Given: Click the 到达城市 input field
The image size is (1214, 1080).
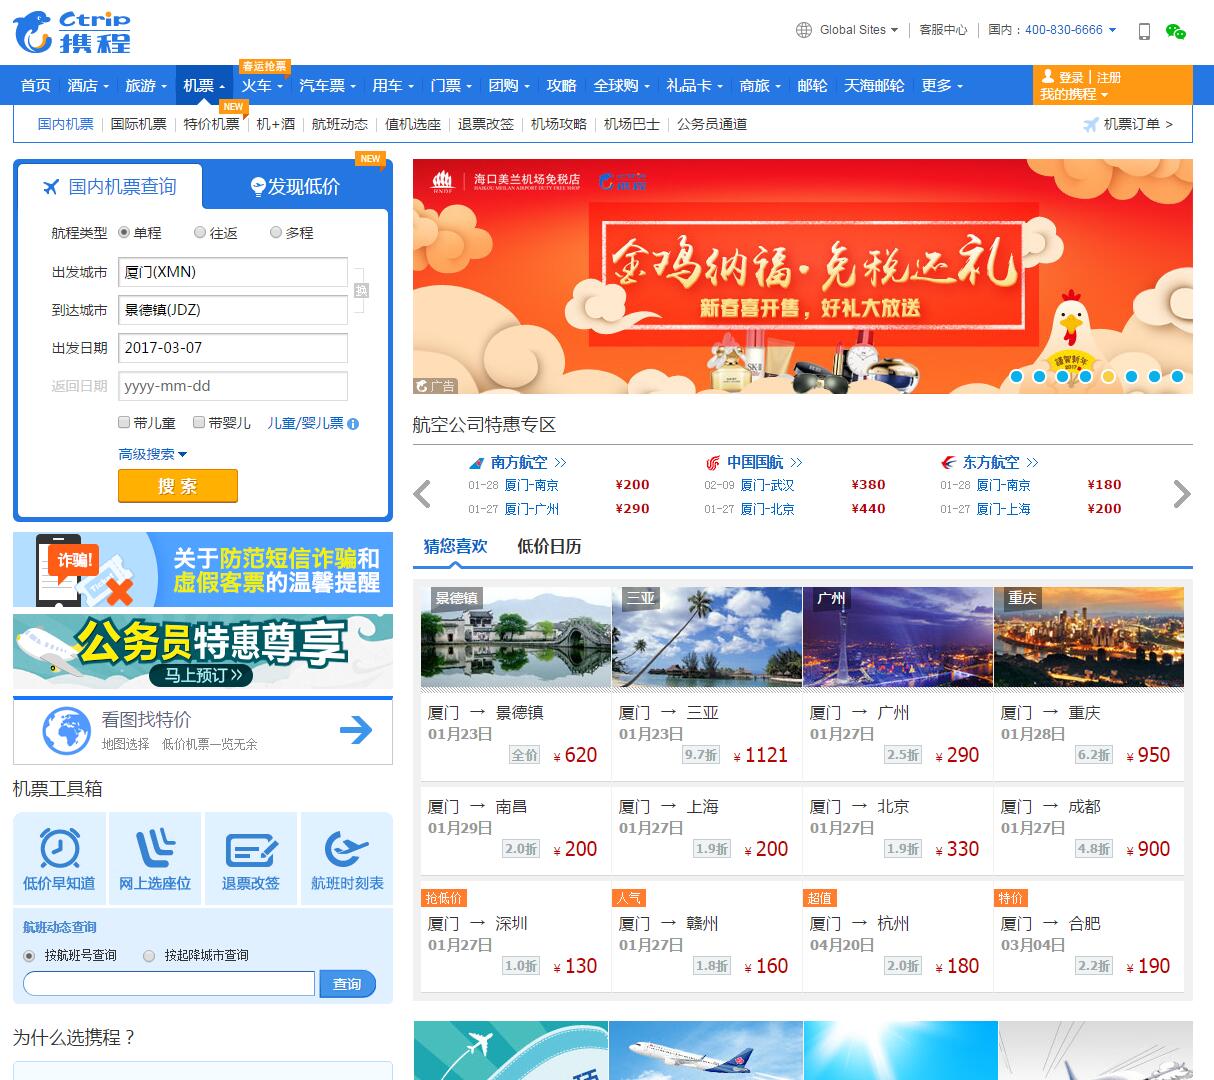Looking at the screenshot, I should click(x=233, y=310).
